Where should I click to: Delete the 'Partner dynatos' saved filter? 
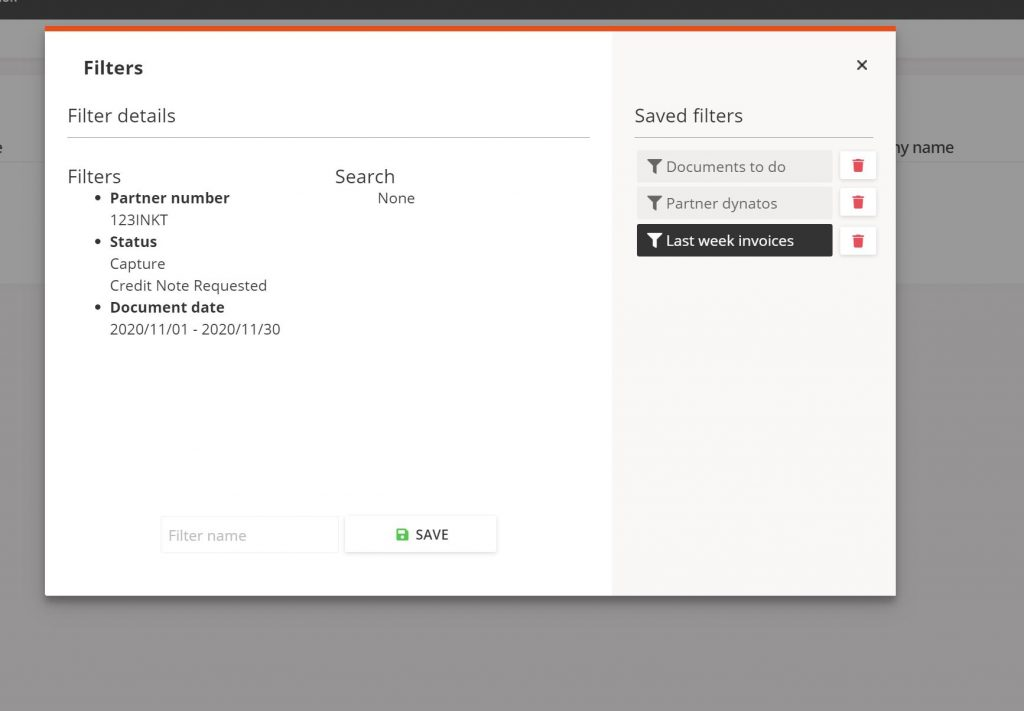point(858,203)
